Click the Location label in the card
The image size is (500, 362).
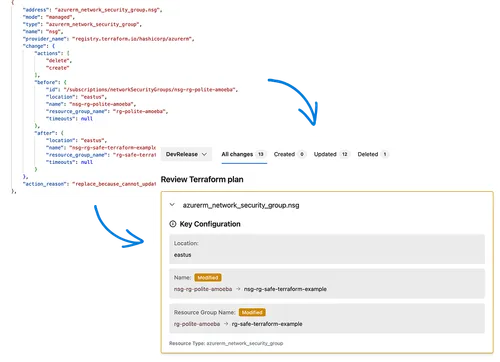pos(186,243)
